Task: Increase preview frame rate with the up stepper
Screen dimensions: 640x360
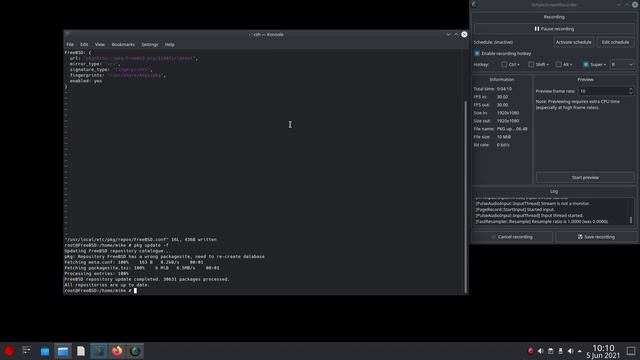Action: (631, 89)
